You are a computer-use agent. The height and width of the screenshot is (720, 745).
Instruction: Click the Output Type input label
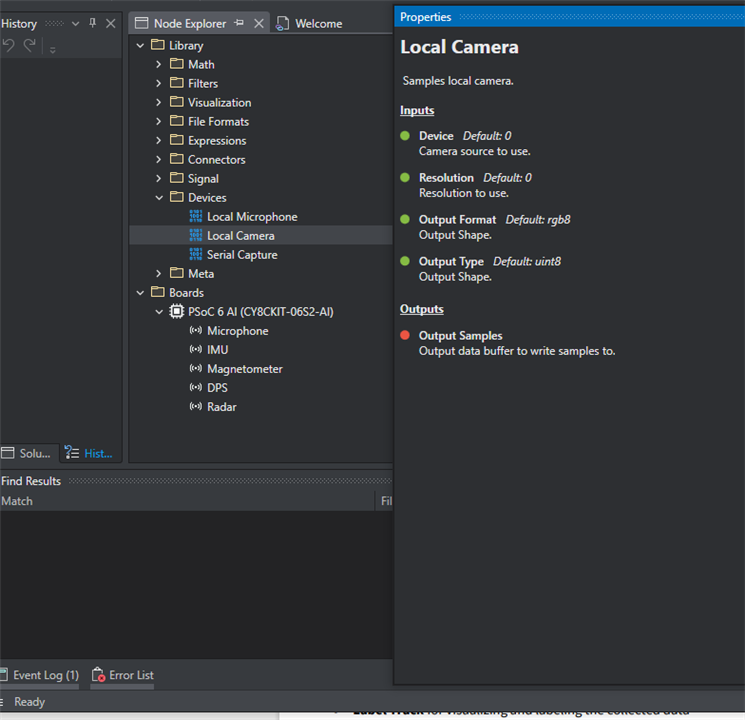point(451,261)
